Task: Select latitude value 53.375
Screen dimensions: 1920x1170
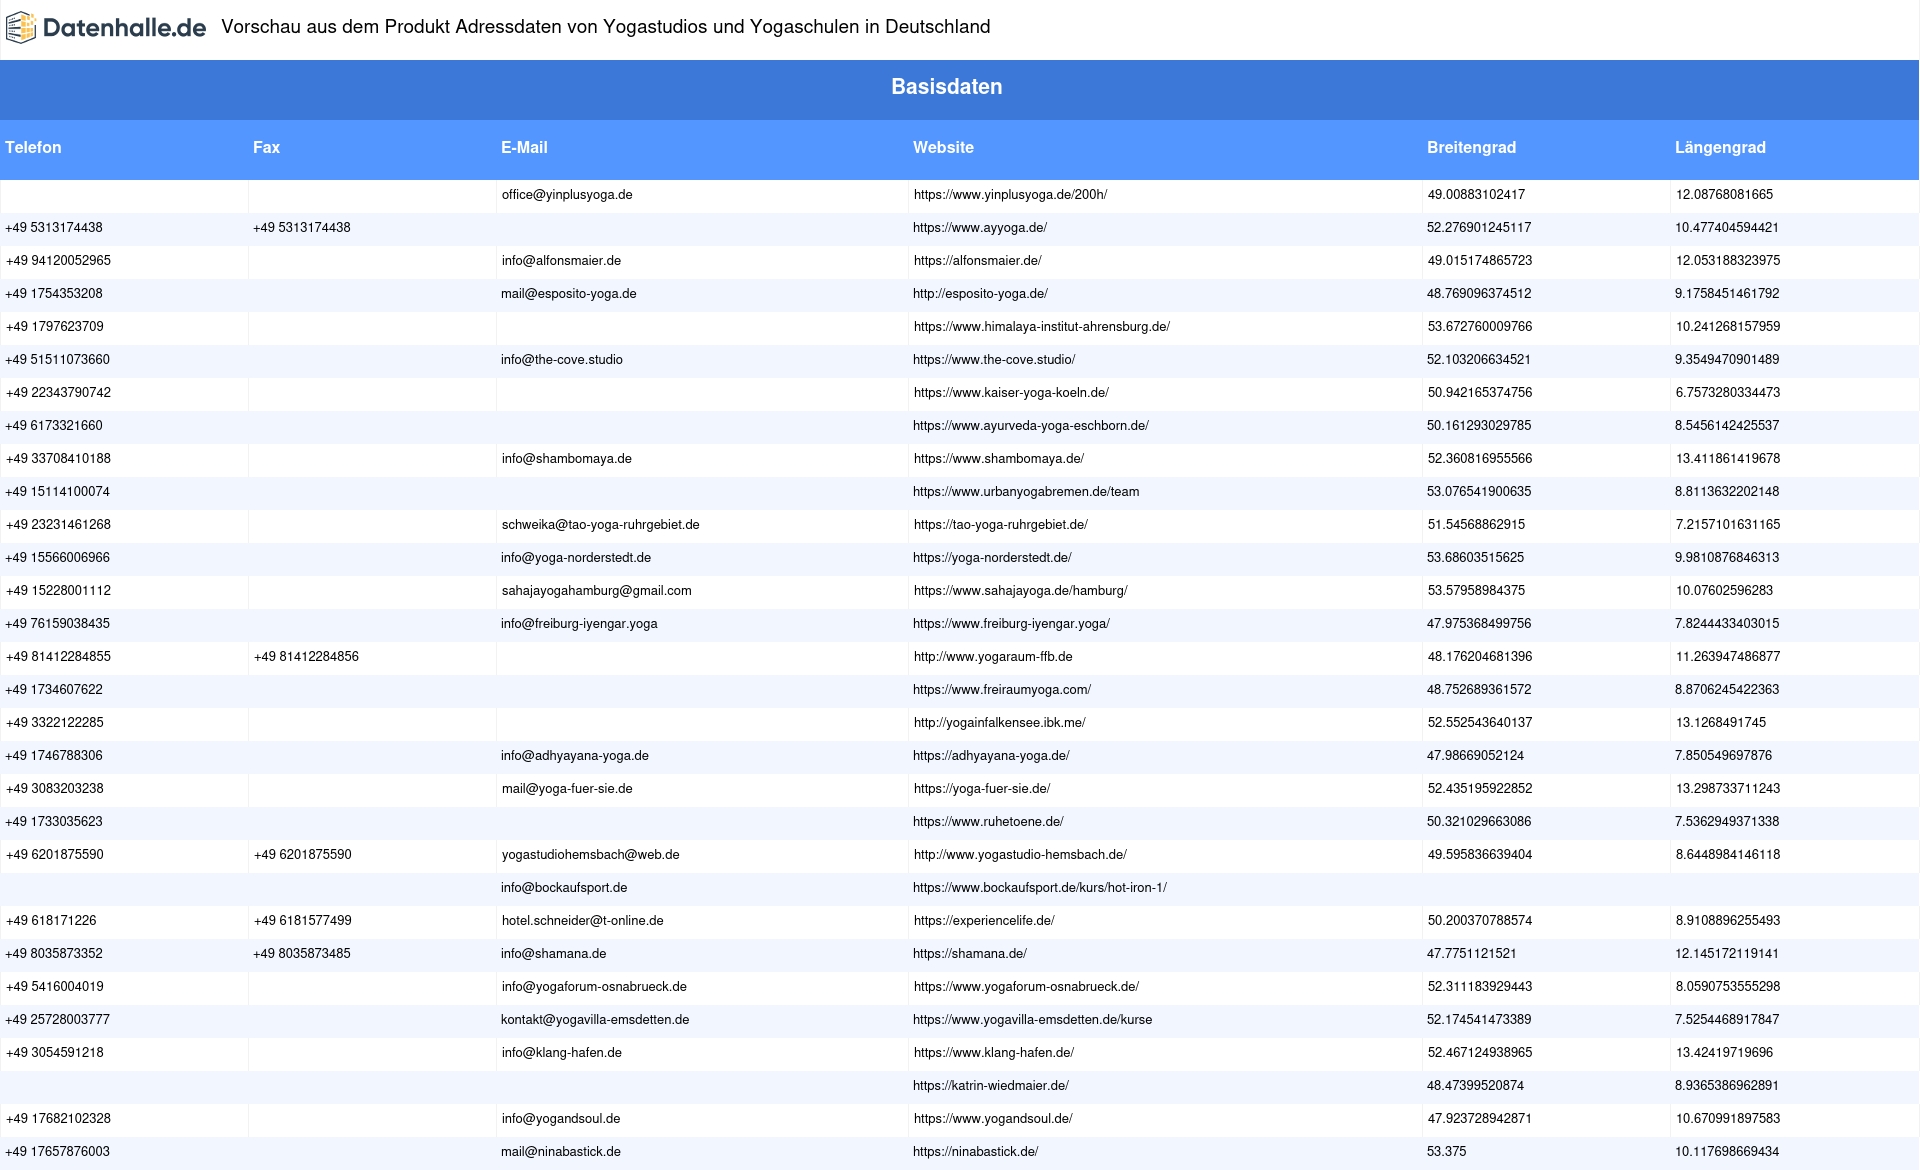Action: pos(1447,1152)
